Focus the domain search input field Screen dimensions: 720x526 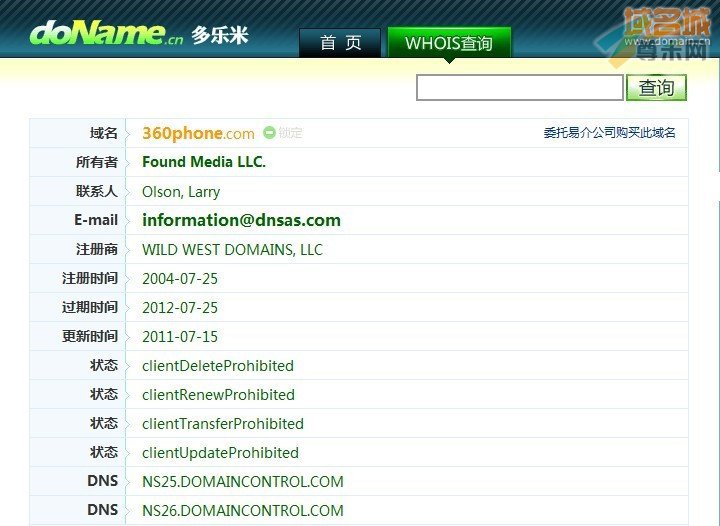[x=520, y=87]
